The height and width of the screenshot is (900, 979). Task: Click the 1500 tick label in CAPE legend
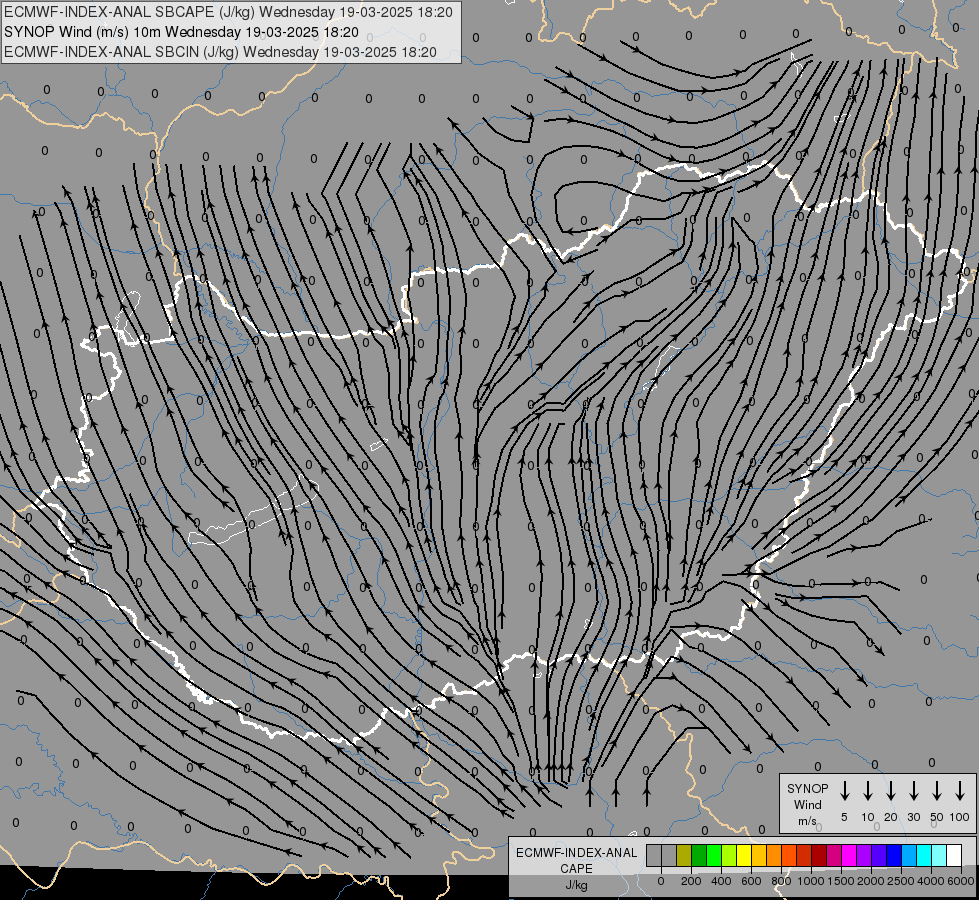[x=840, y=881]
